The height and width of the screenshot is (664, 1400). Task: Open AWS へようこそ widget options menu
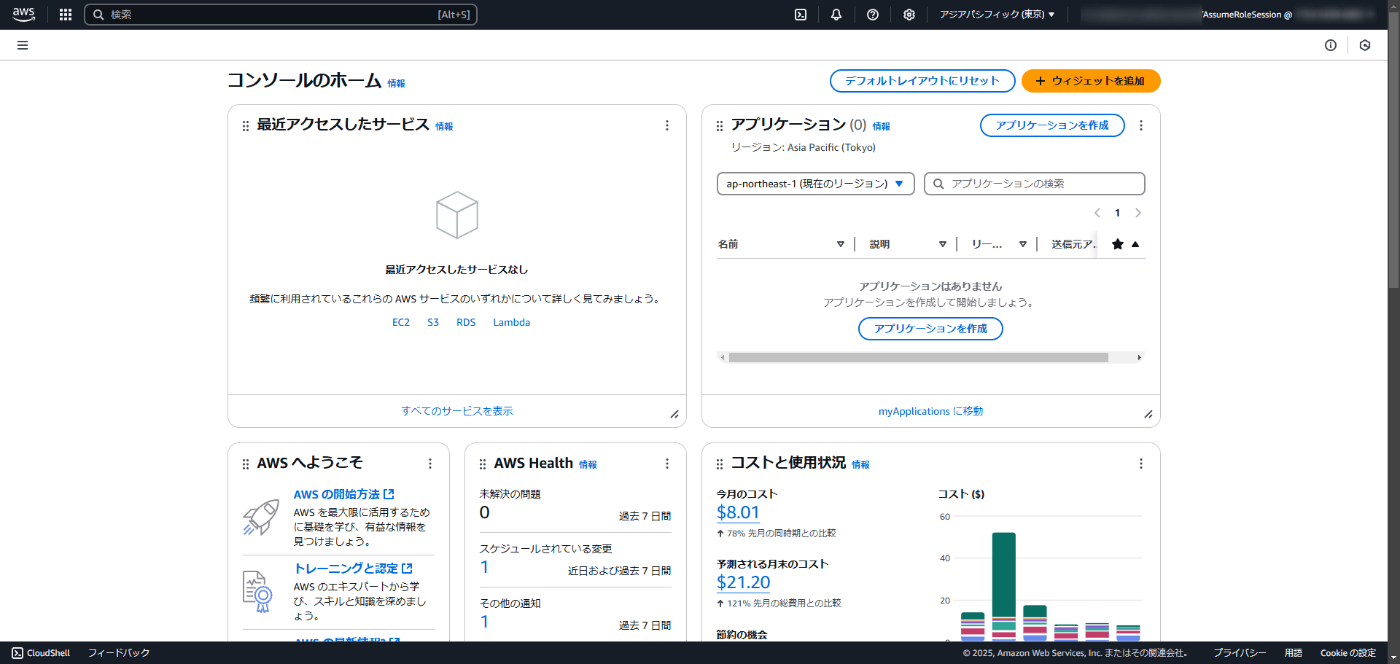(x=430, y=463)
